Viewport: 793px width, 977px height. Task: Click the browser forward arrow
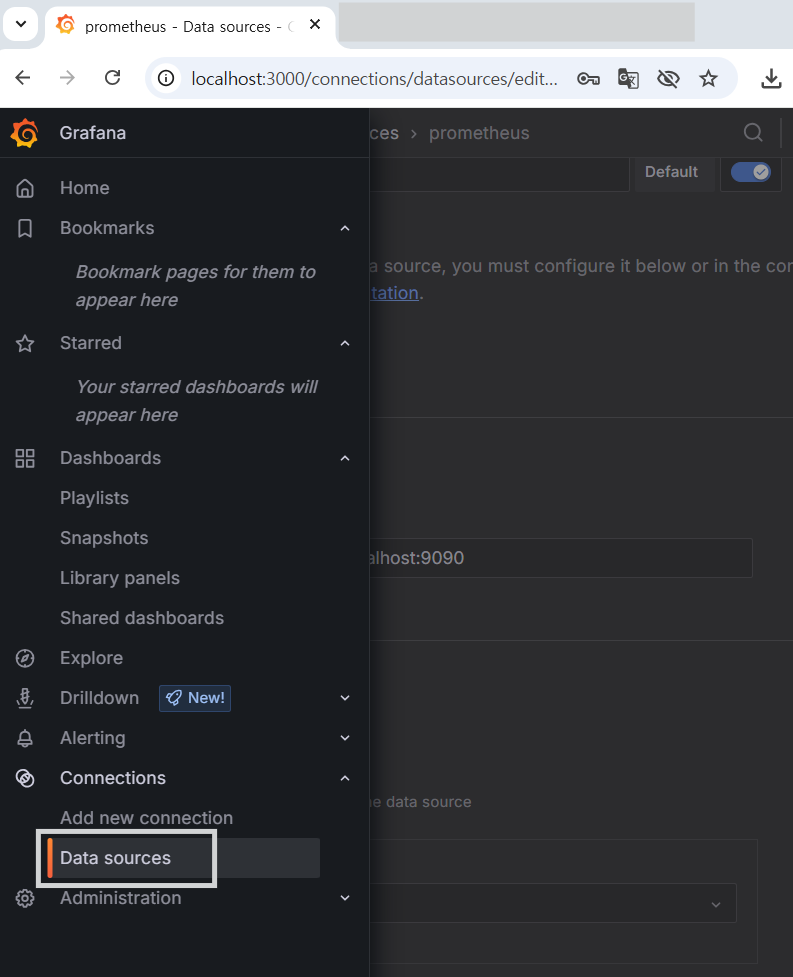click(x=67, y=78)
